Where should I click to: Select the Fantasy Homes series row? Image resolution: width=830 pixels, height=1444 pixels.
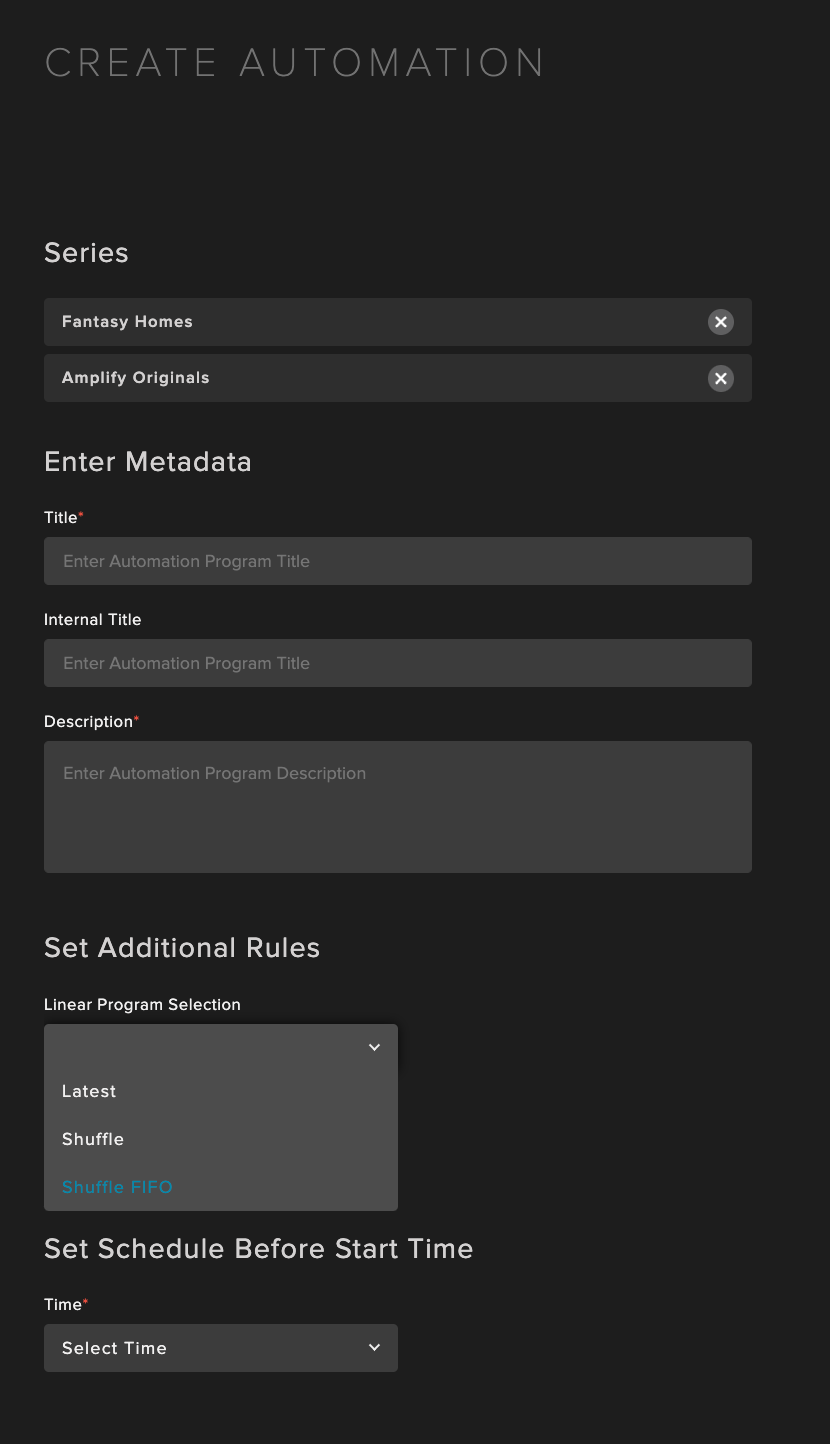[398, 322]
